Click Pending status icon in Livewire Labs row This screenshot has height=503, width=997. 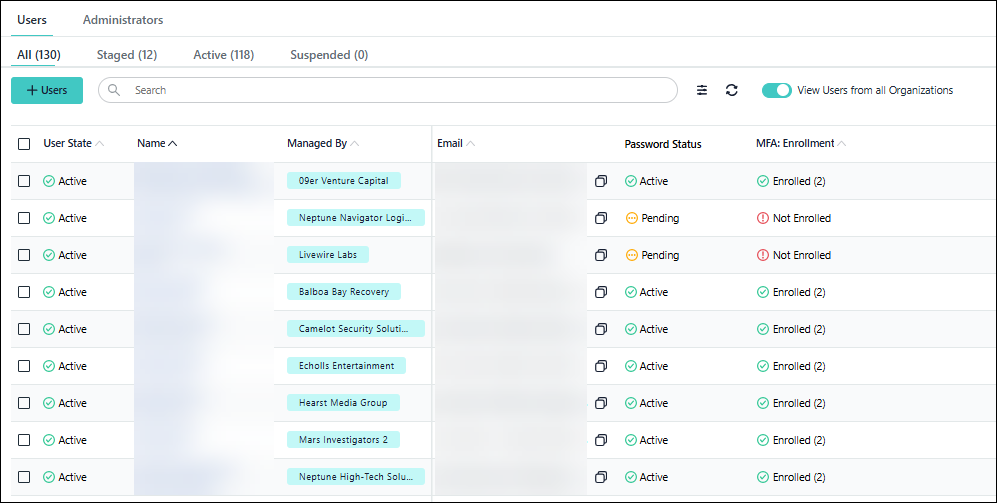pos(631,255)
